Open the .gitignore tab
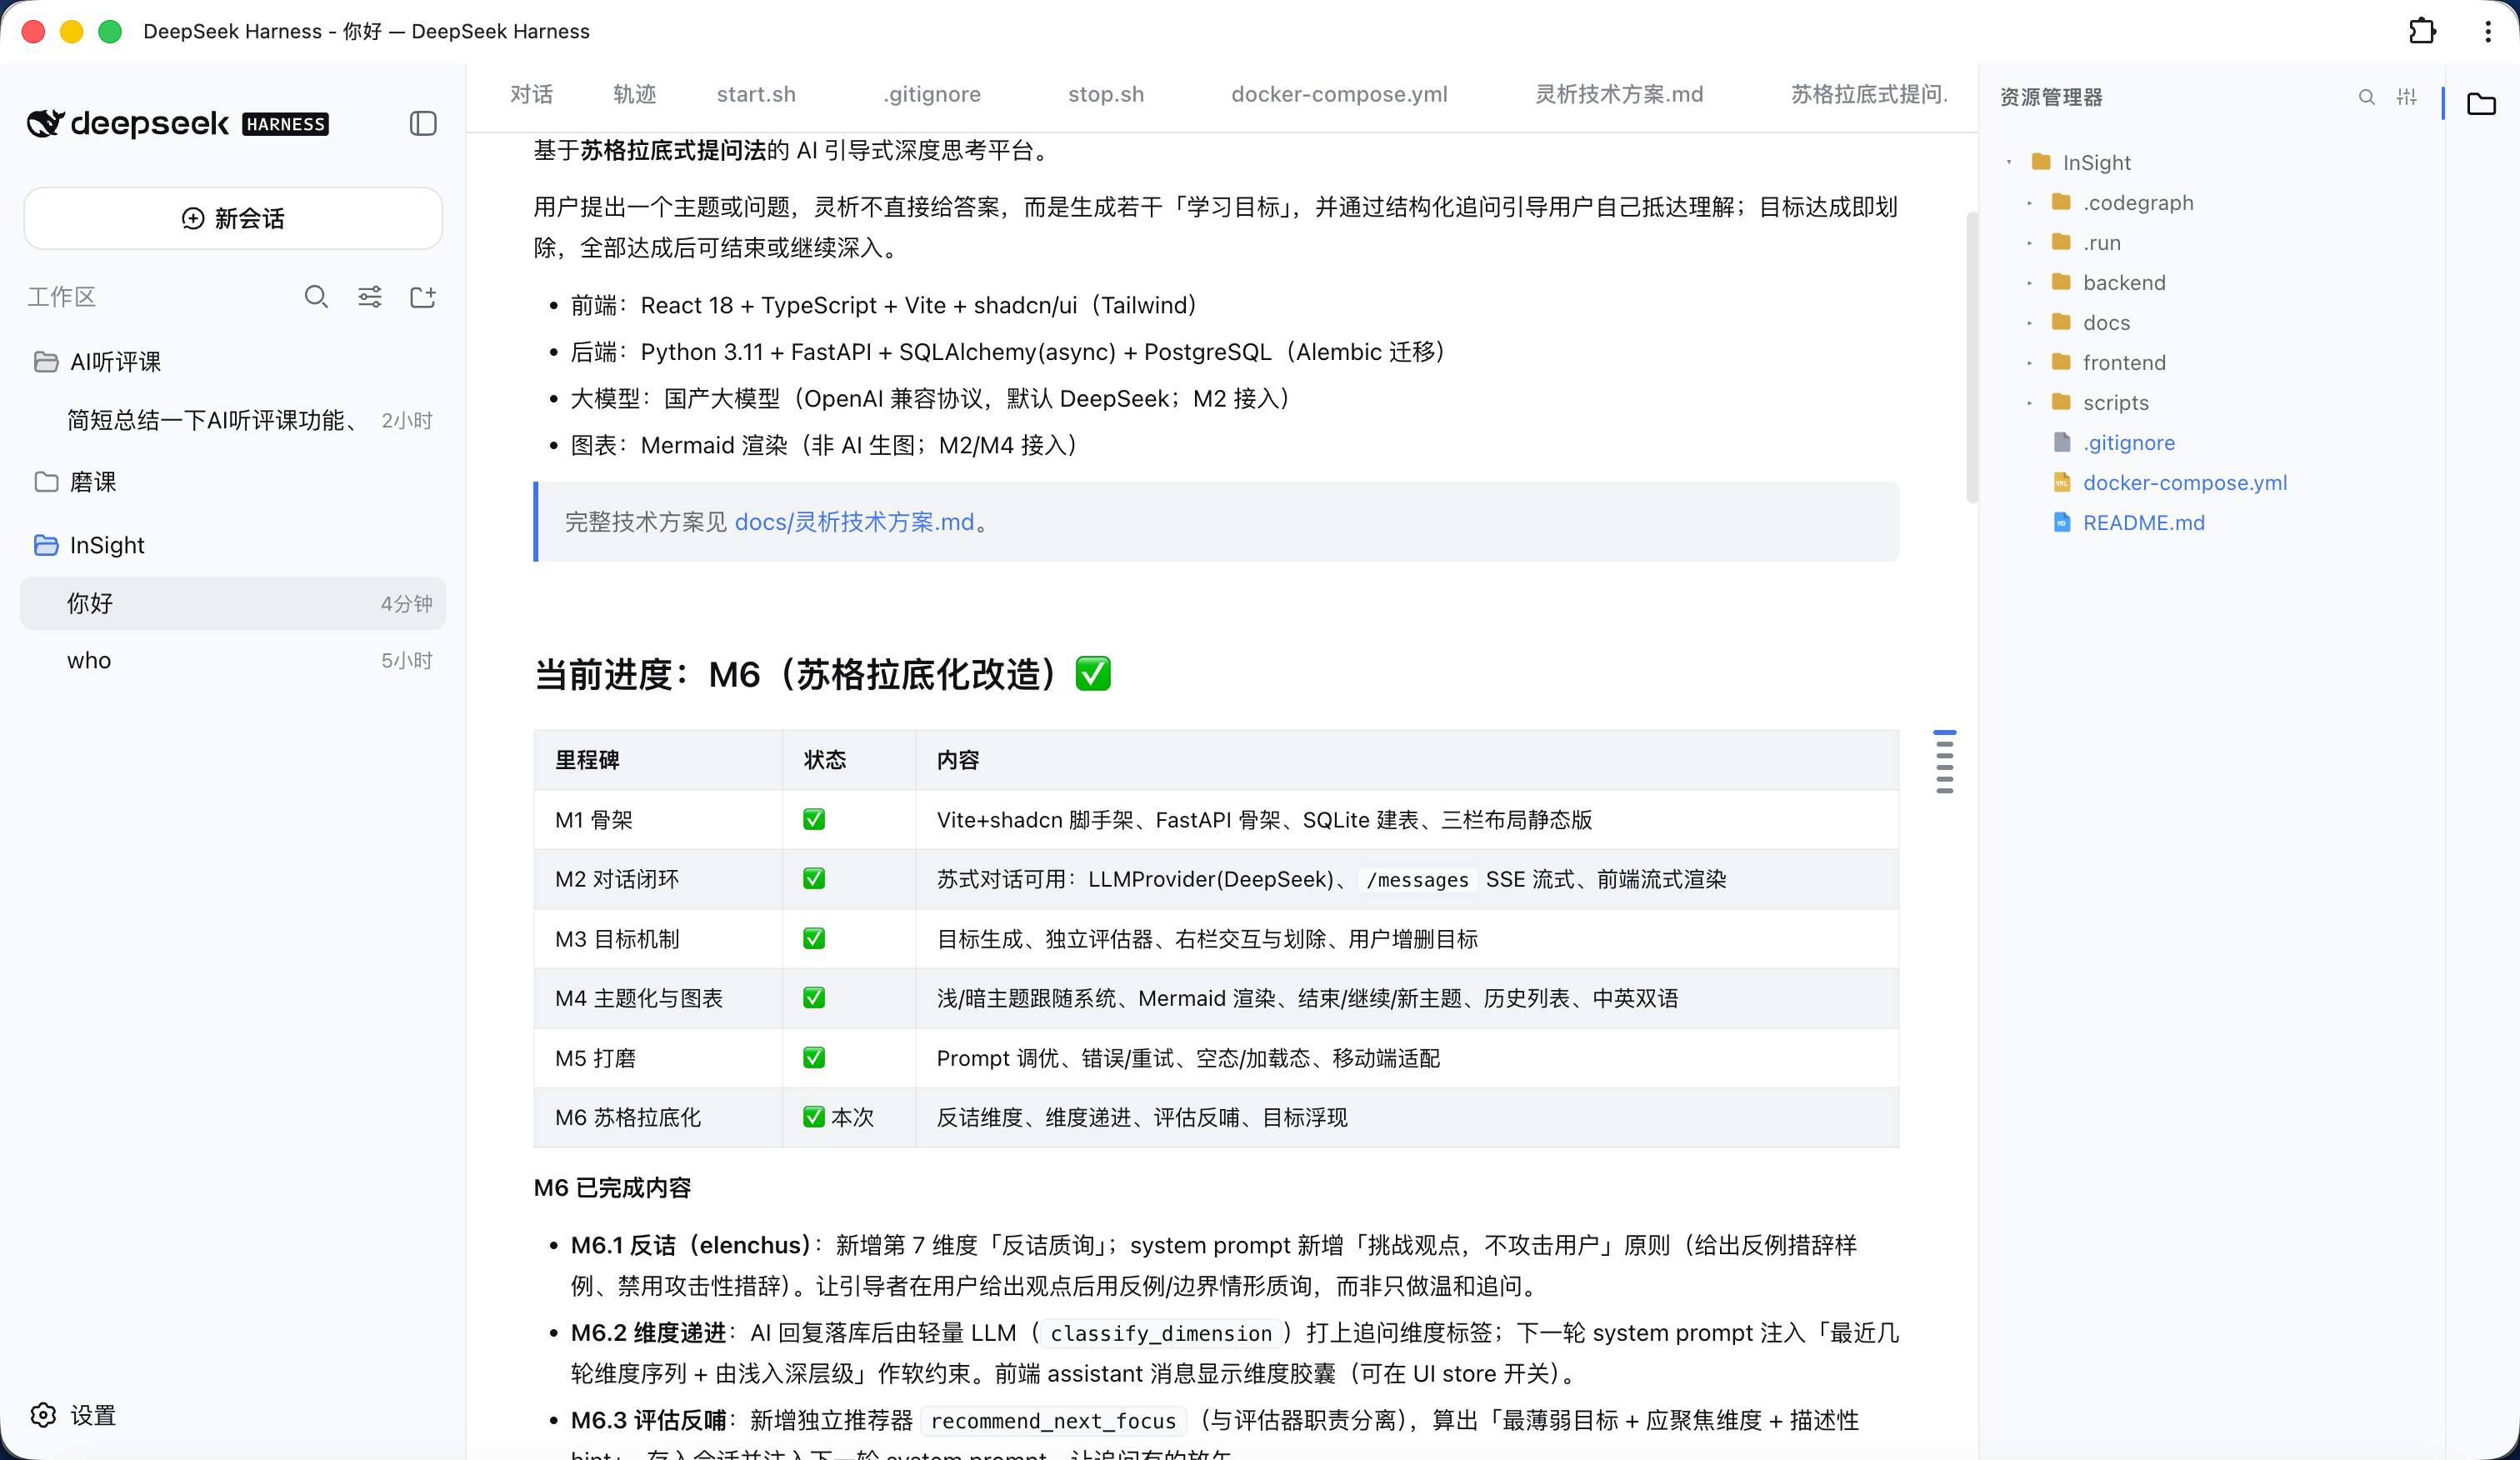The image size is (2520, 1460). [932, 94]
